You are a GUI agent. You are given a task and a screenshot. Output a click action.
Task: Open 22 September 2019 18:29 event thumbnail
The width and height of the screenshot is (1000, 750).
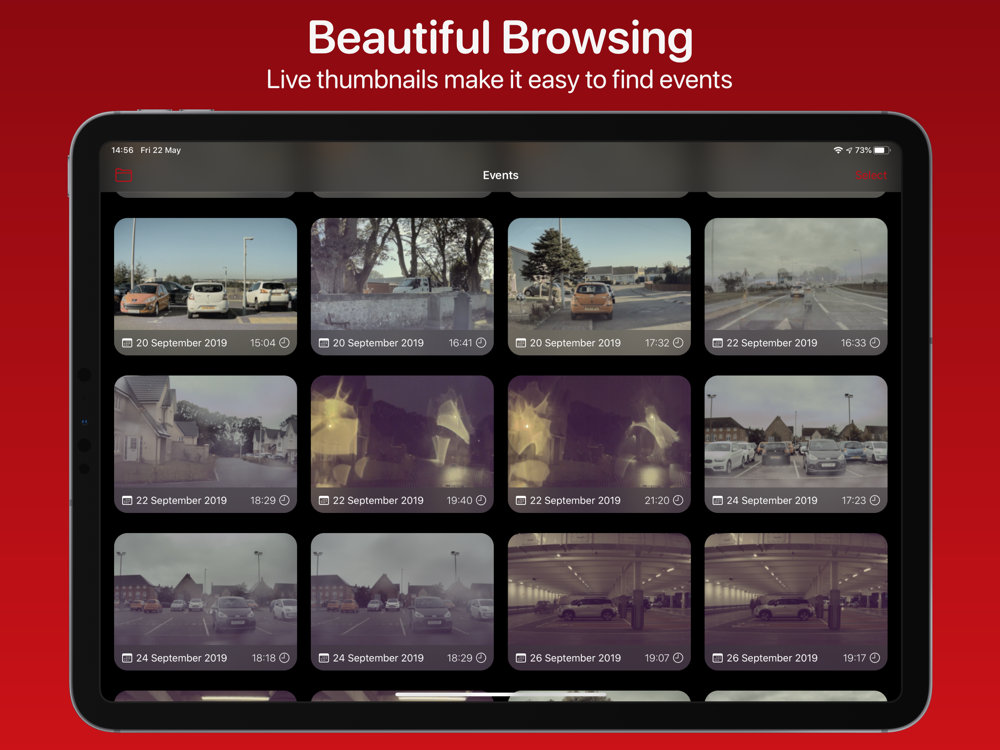[205, 444]
